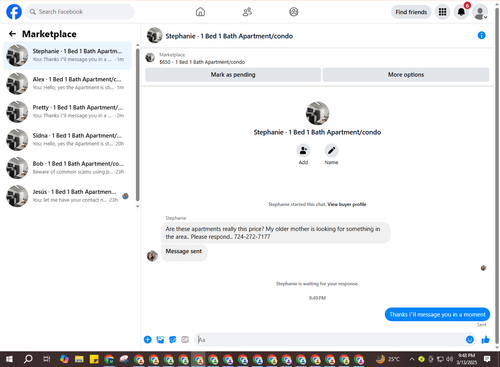Open the notifications bell
The image size is (500, 367).
coord(461,12)
